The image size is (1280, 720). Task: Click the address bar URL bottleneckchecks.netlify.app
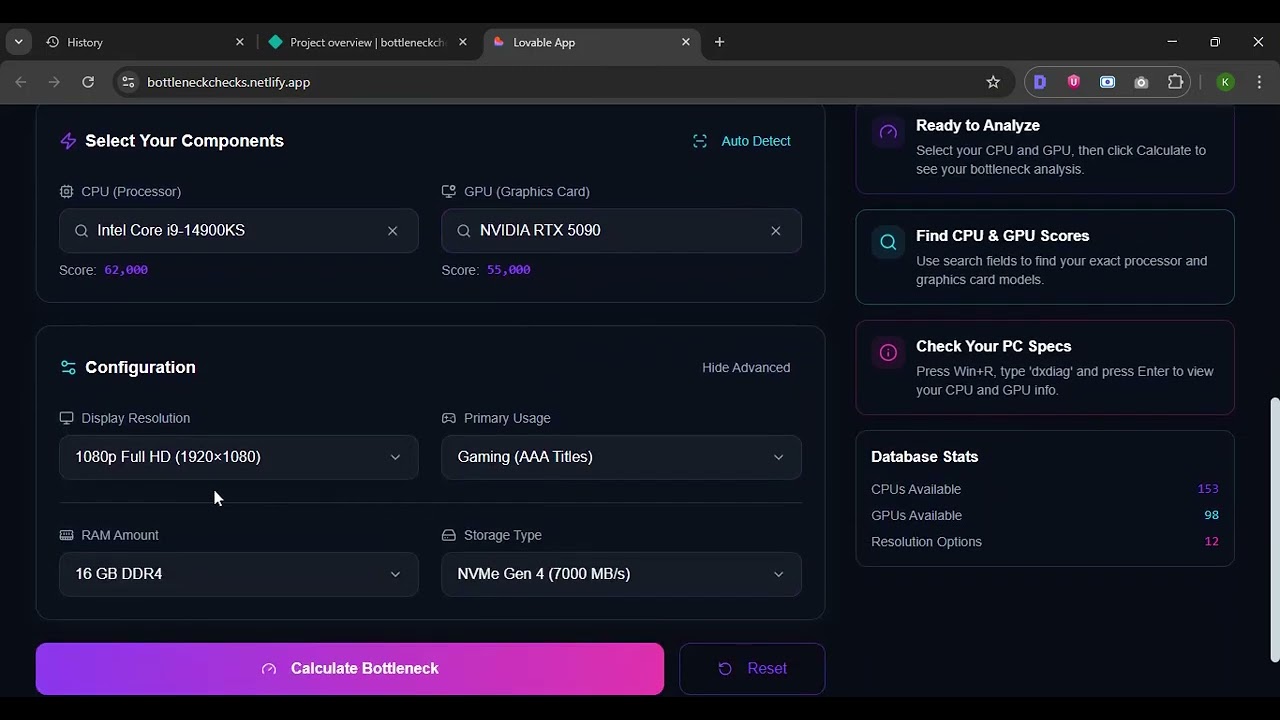tap(228, 82)
